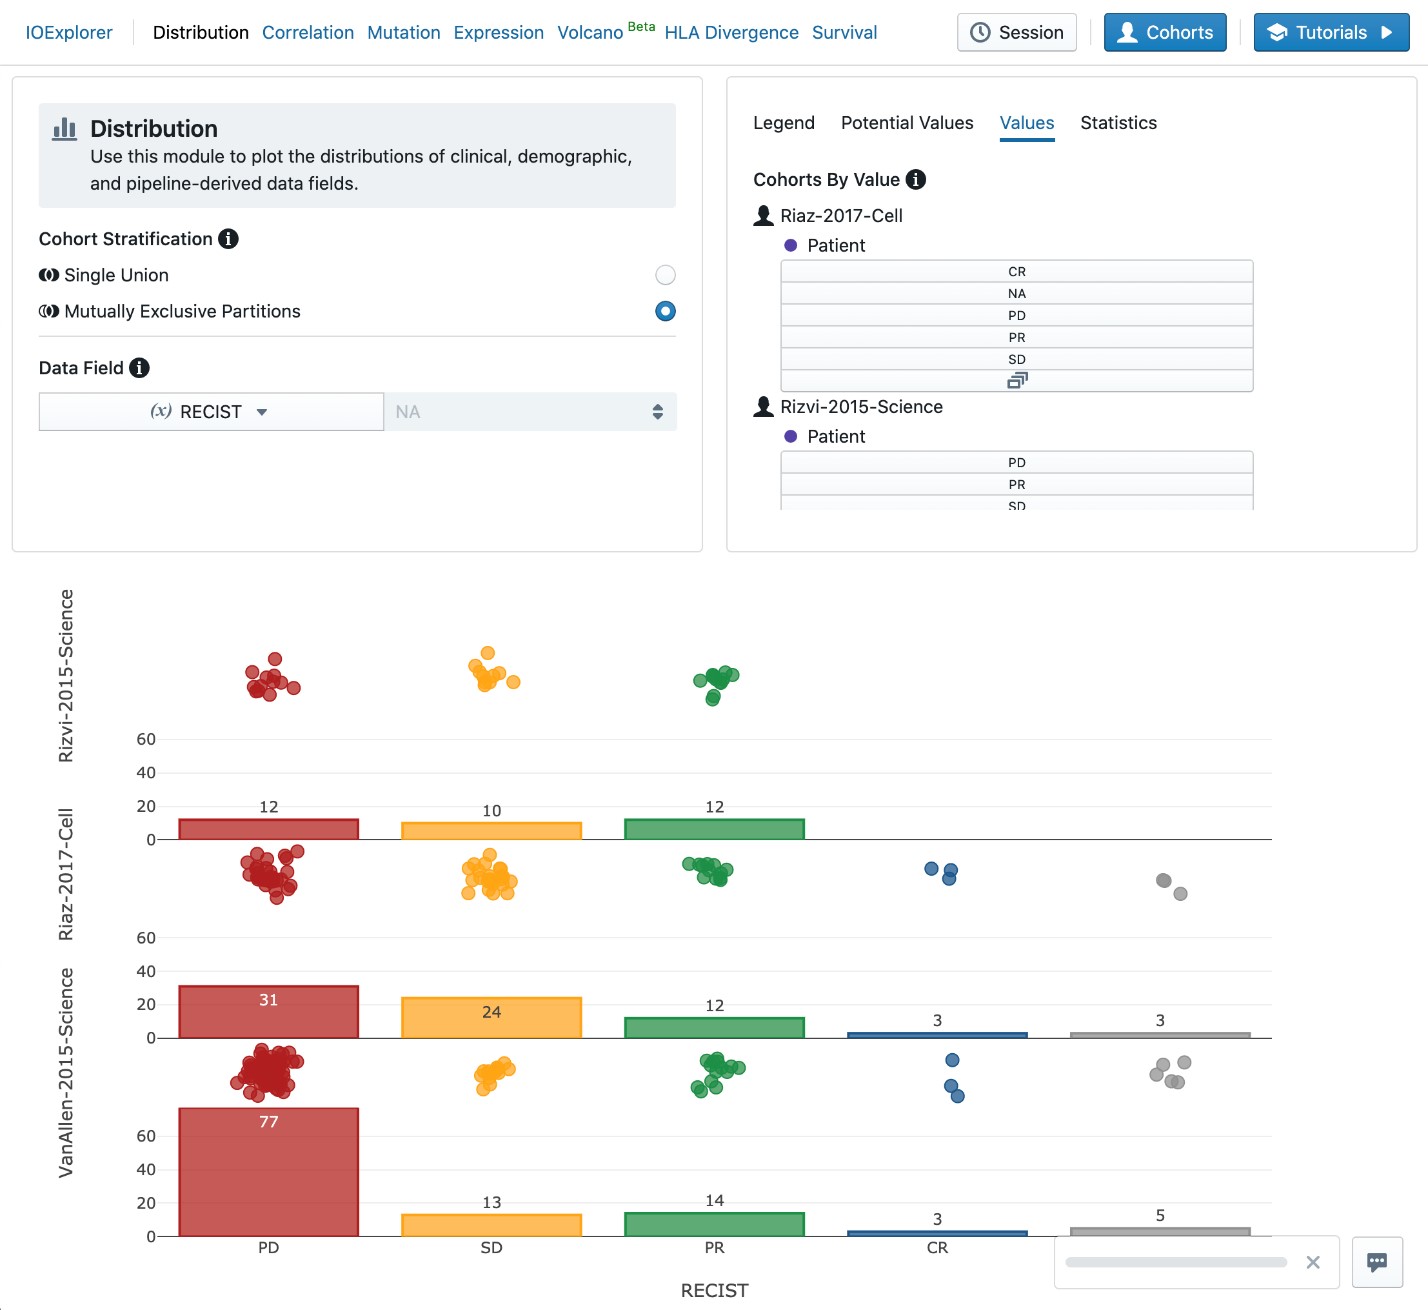Click the purple Patient swatch under Riaz-2017-Cell

791,246
